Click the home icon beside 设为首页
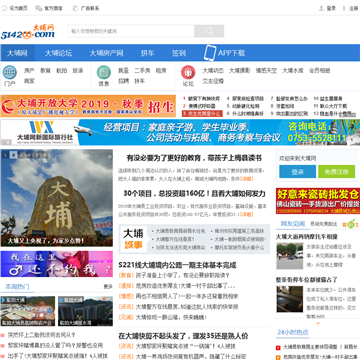Viewport: 360px width, 360px height. point(4,8)
